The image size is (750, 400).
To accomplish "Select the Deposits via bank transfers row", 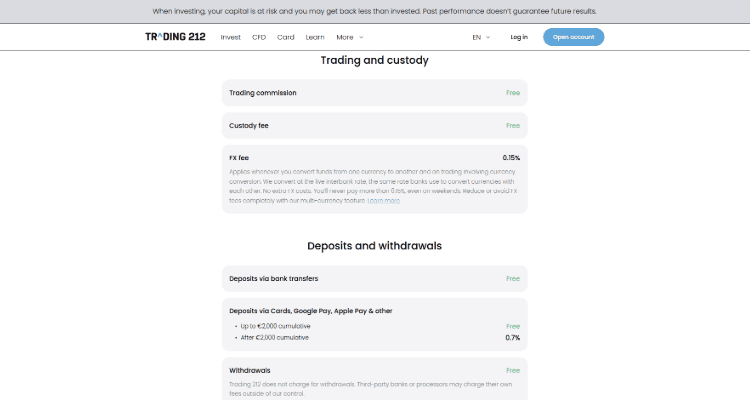I will coord(375,278).
